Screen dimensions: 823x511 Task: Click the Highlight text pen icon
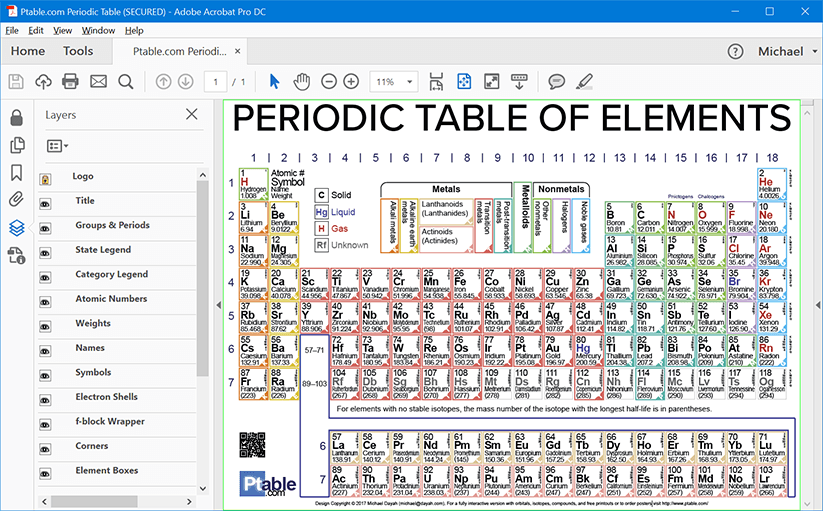(585, 81)
